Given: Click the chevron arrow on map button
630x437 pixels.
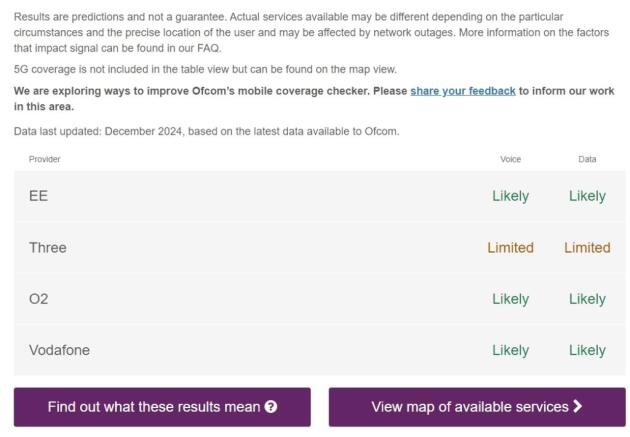Looking at the screenshot, I should pyautogui.click(x=578, y=407).
